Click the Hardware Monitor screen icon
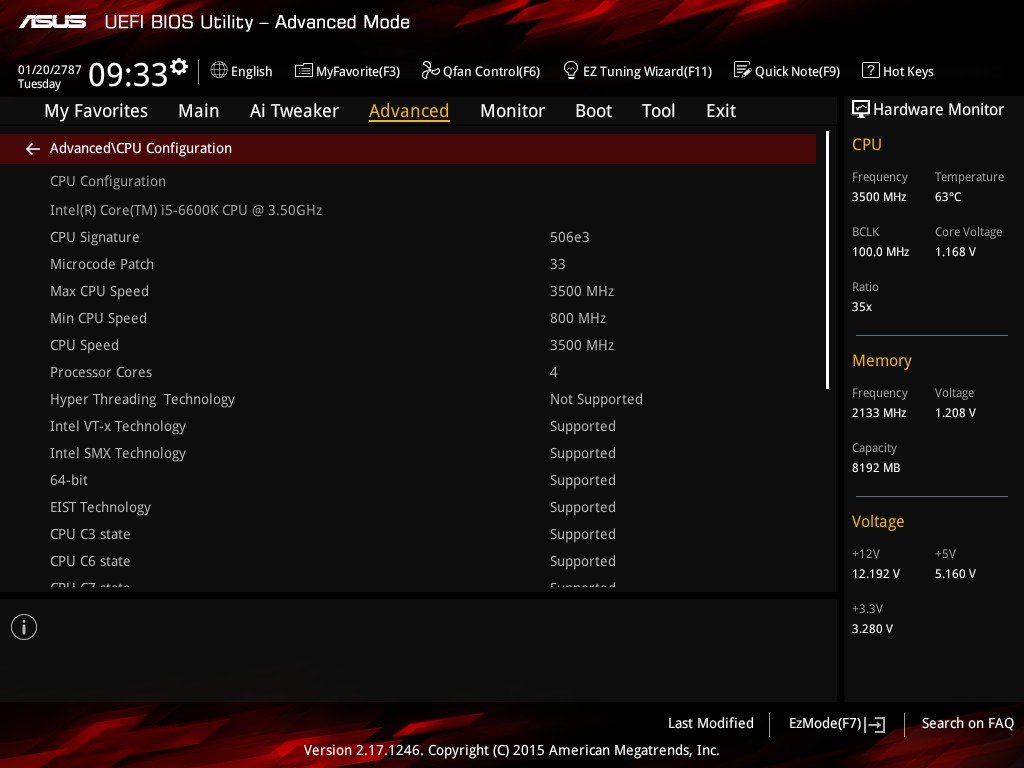 (861, 109)
